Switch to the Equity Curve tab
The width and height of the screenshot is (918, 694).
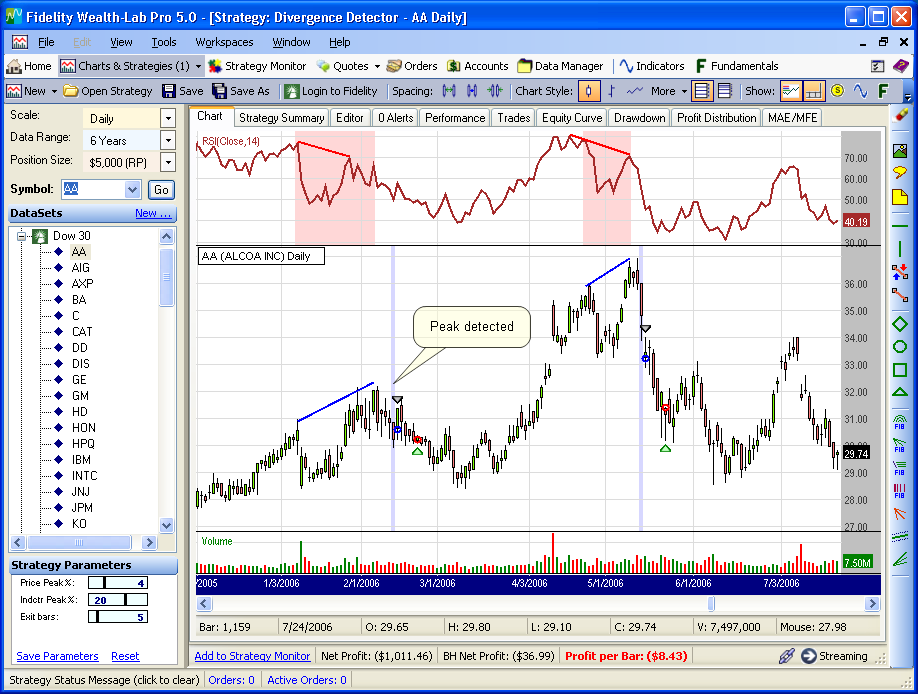(571, 117)
